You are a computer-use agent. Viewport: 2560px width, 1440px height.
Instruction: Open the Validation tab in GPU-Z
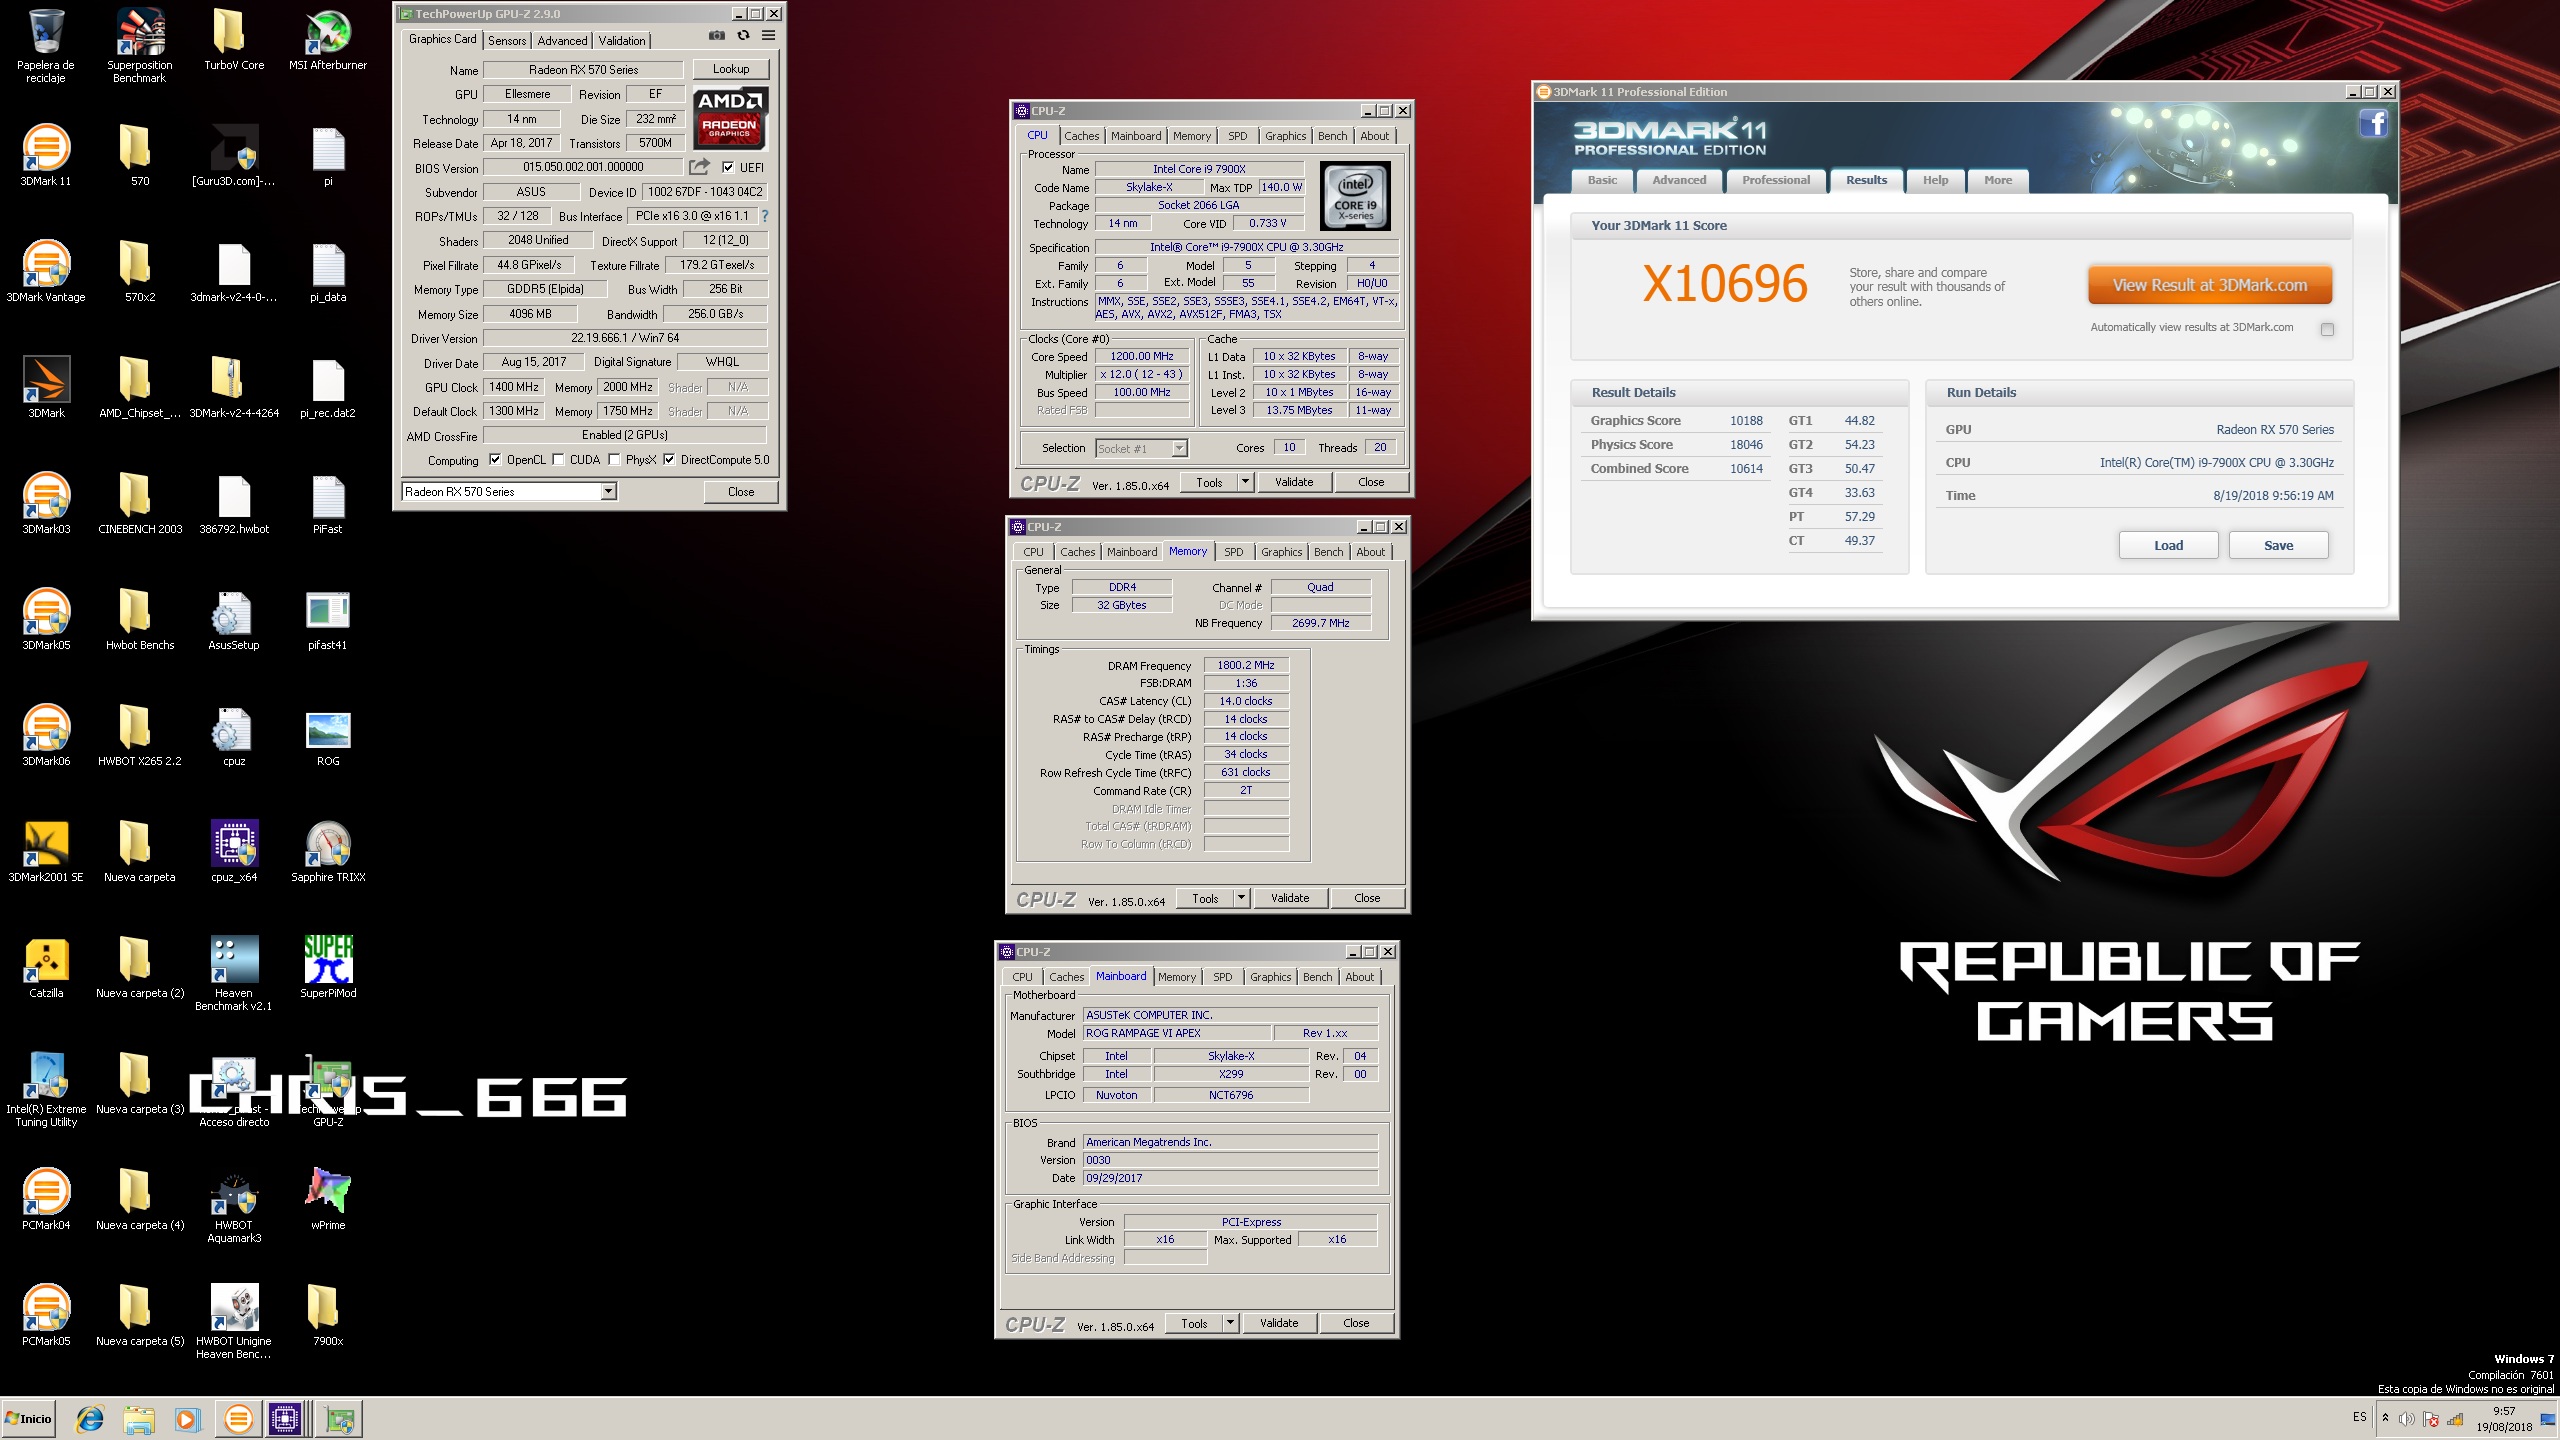(x=622, y=41)
